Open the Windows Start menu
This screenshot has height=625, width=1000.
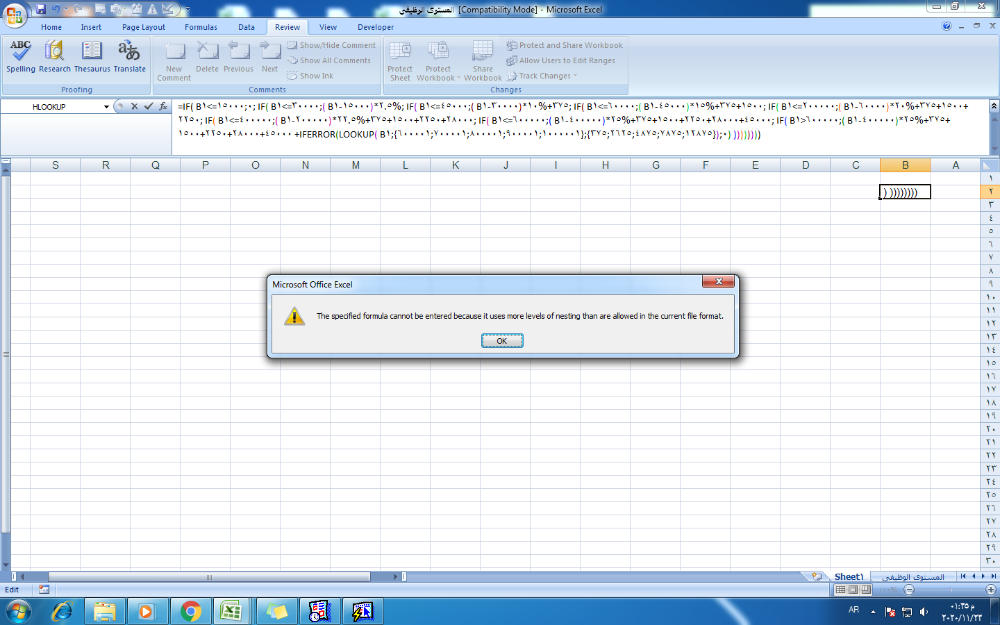click(x=17, y=612)
